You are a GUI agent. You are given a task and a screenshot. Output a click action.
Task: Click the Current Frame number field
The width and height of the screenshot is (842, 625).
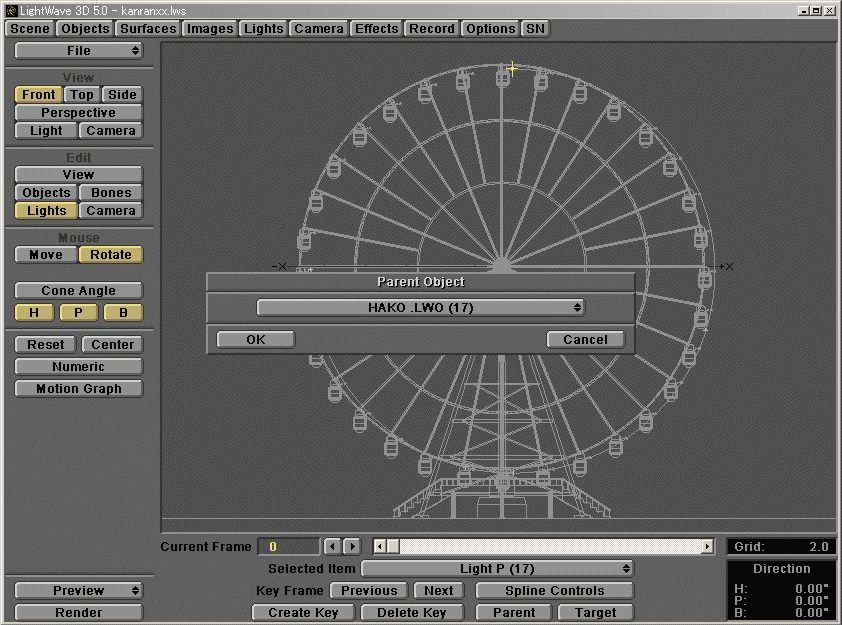pyautogui.click(x=288, y=547)
